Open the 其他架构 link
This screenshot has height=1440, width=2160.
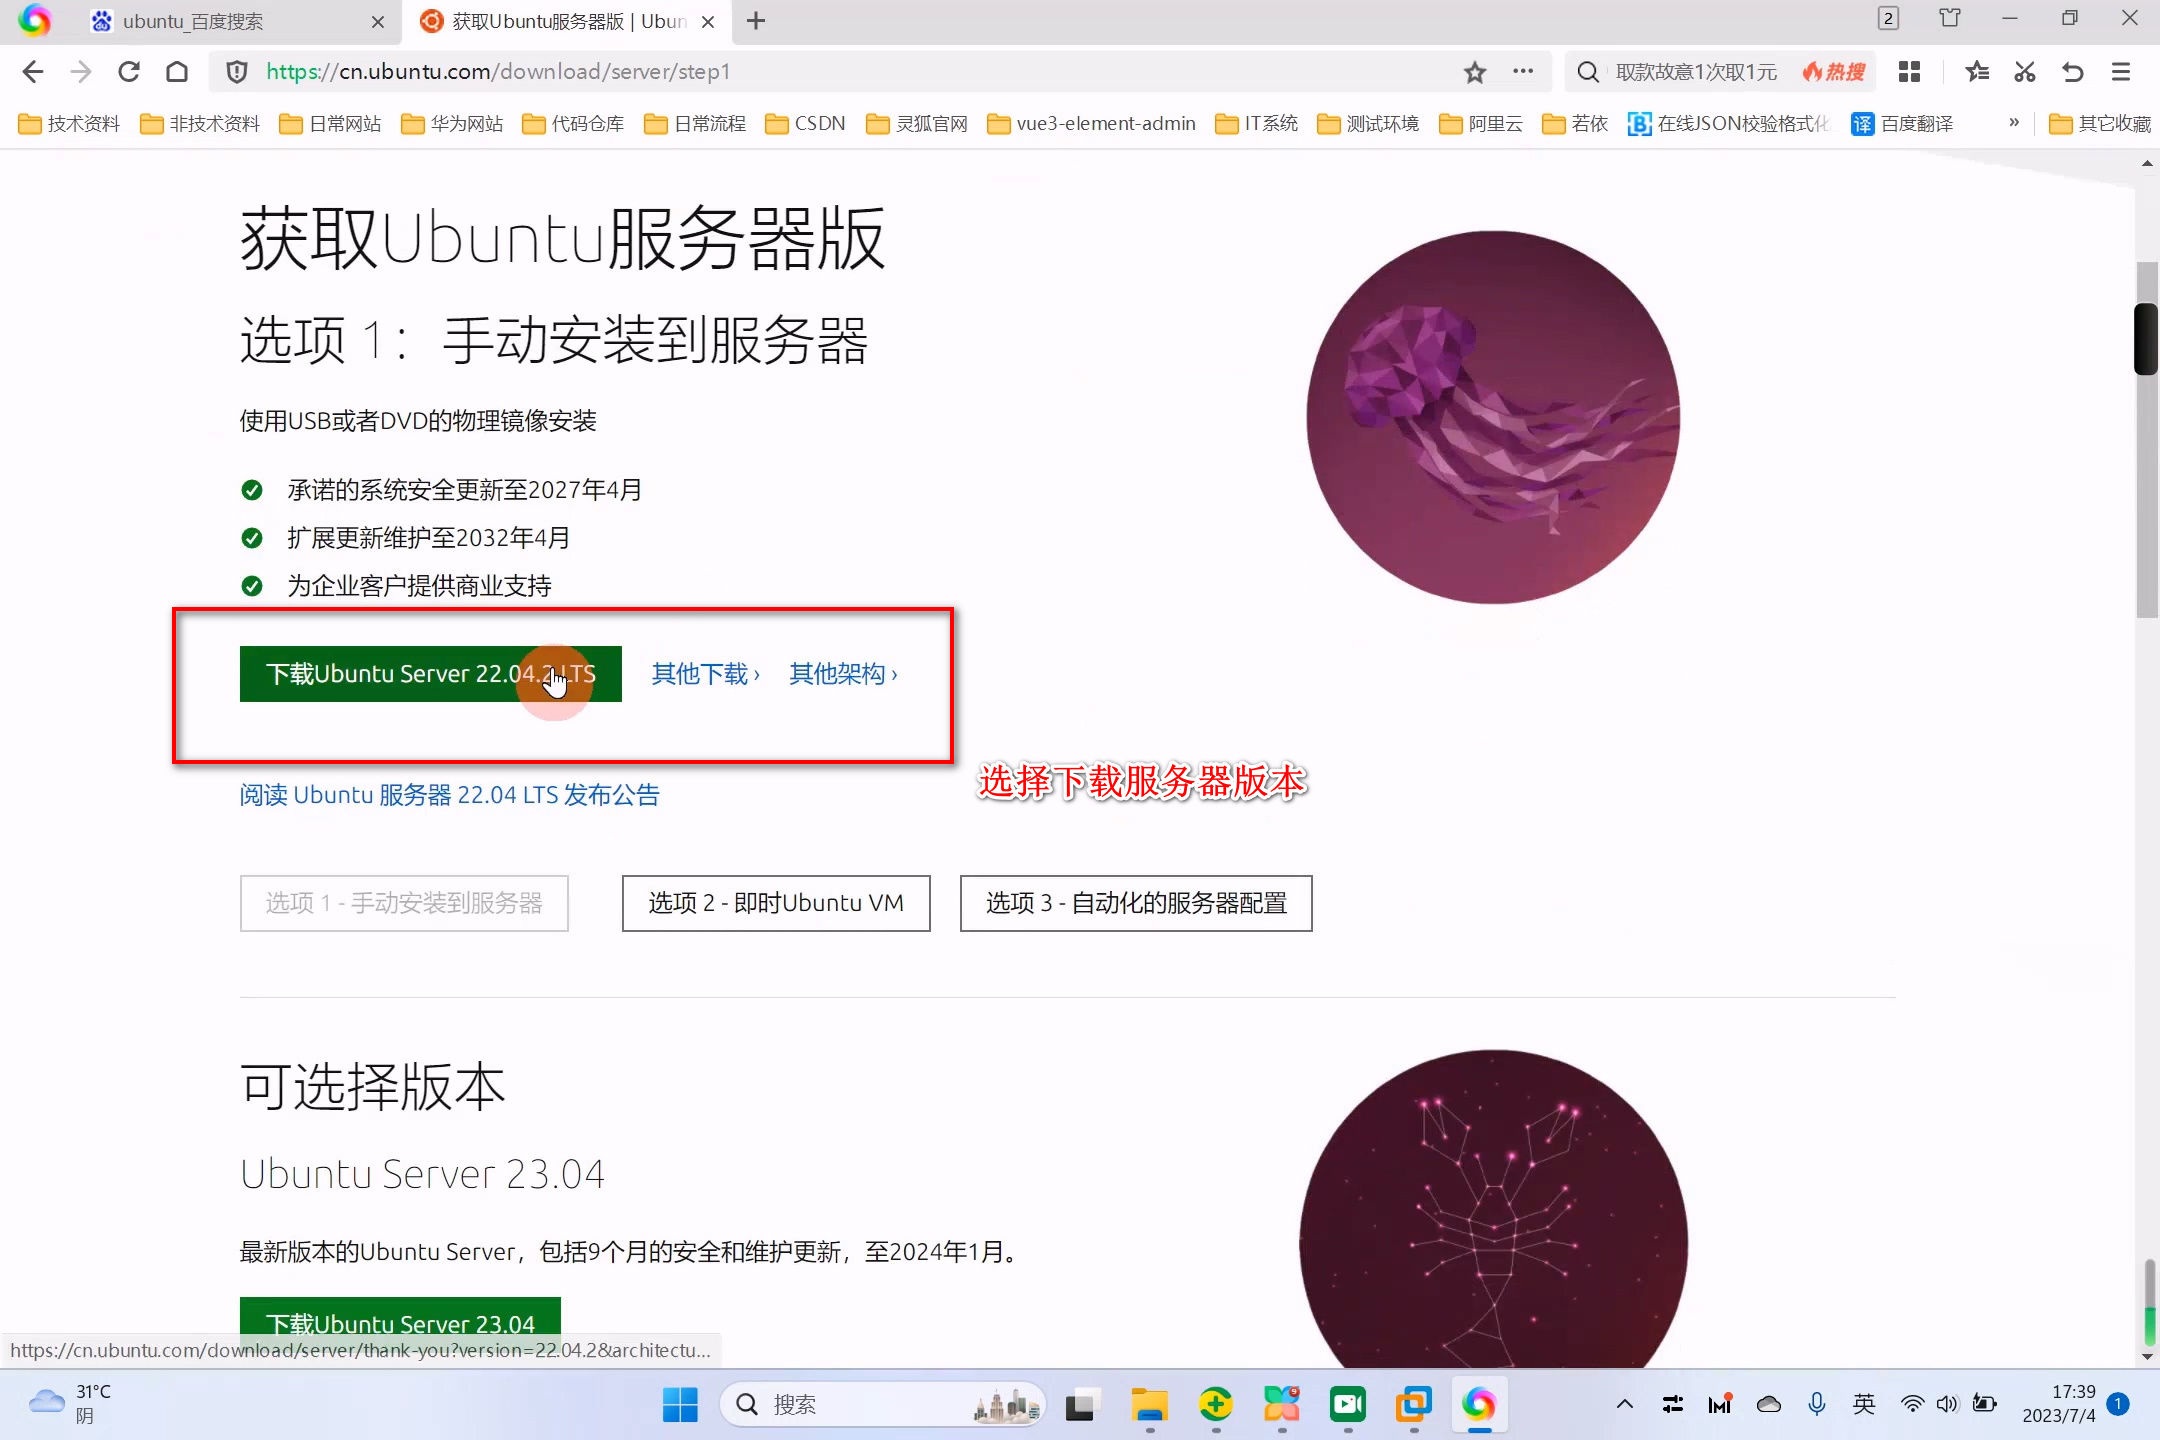click(x=843, y=674)
